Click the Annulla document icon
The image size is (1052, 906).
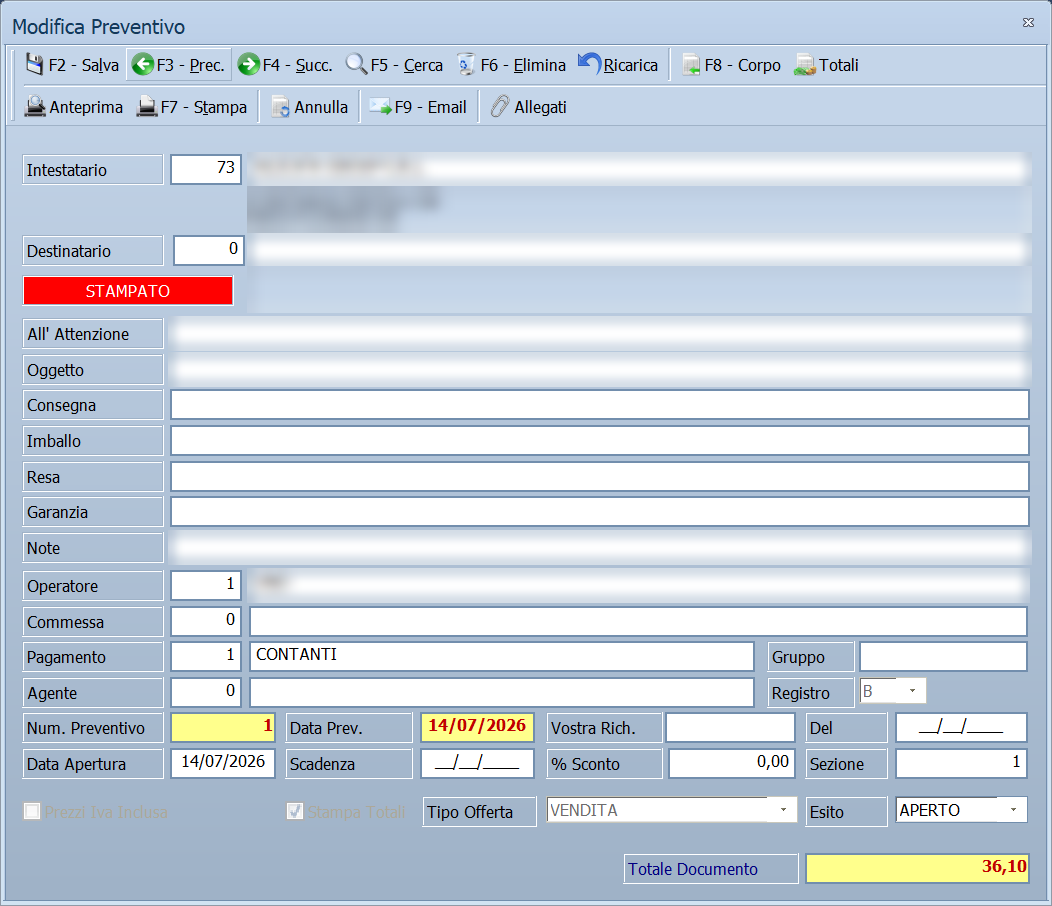point(280,107)
